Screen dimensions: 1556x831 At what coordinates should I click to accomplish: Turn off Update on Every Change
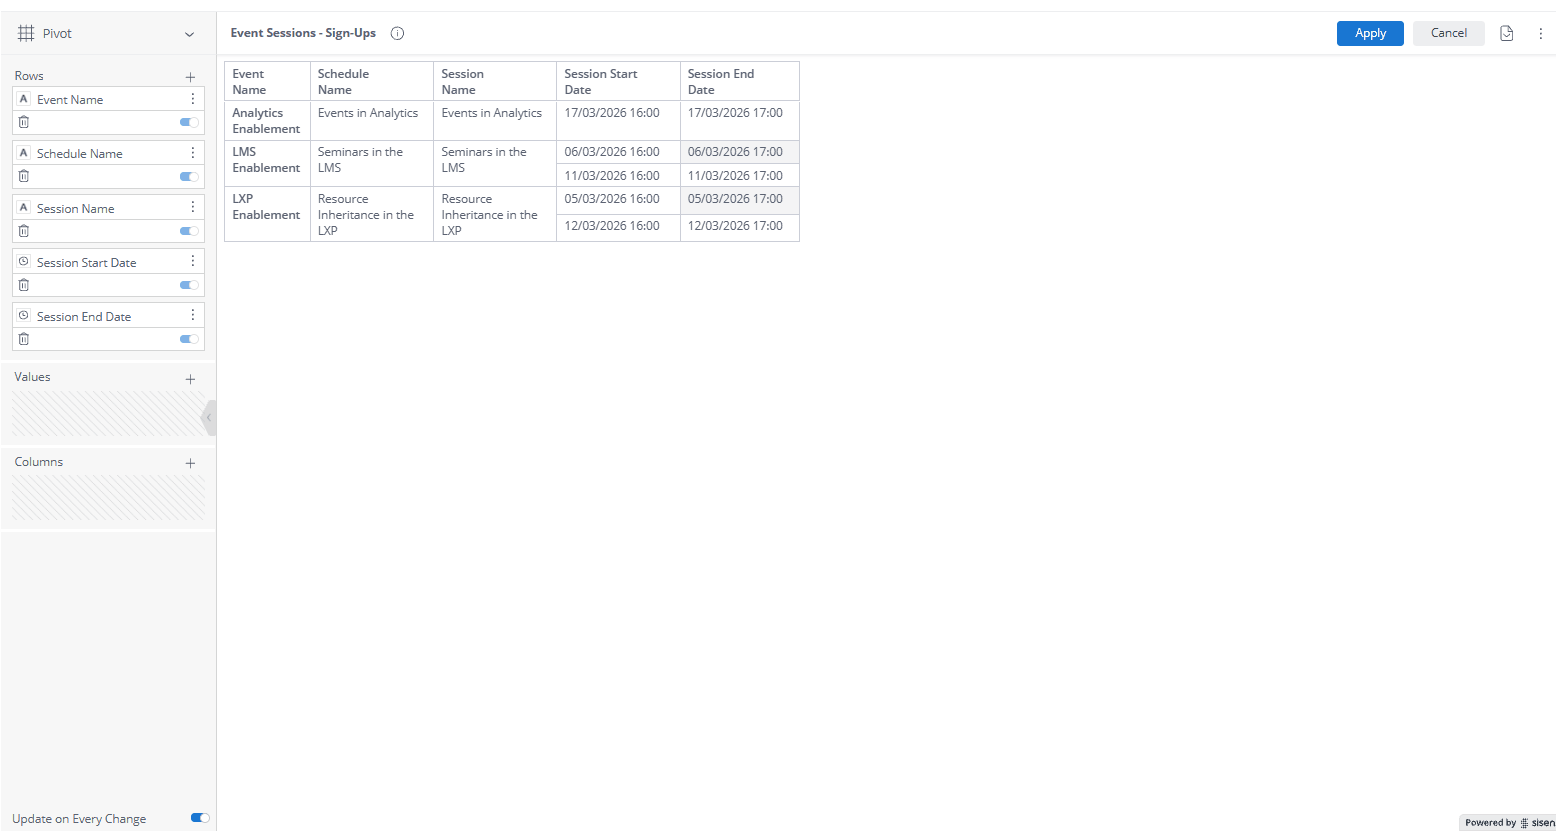tap(199, 818)
